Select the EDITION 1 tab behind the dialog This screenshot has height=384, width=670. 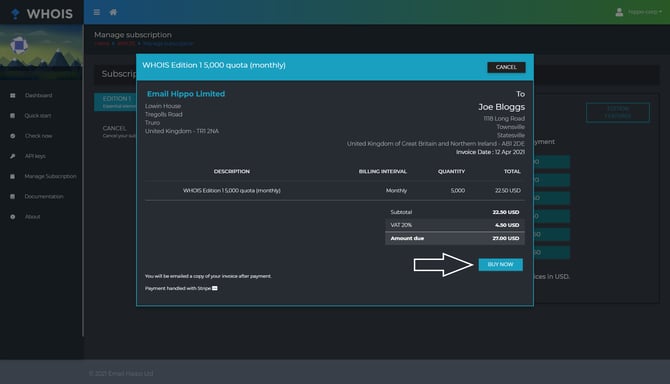tap(115, 102)
